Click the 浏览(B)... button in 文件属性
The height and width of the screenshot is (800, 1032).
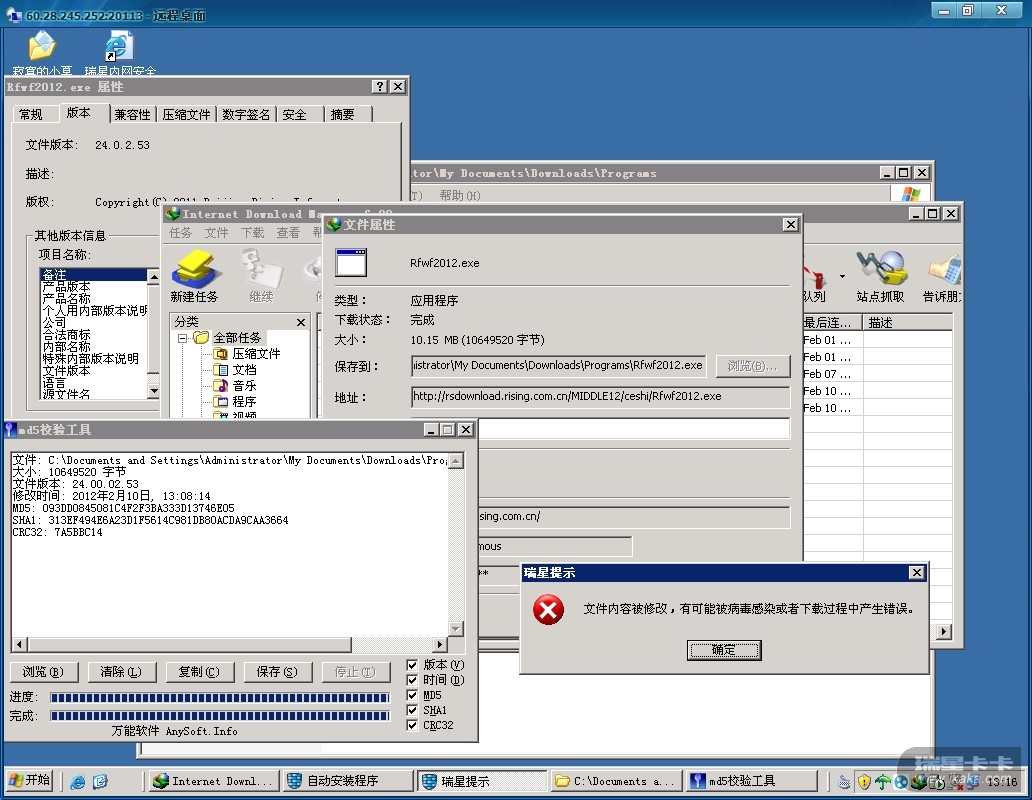(752, 366)
